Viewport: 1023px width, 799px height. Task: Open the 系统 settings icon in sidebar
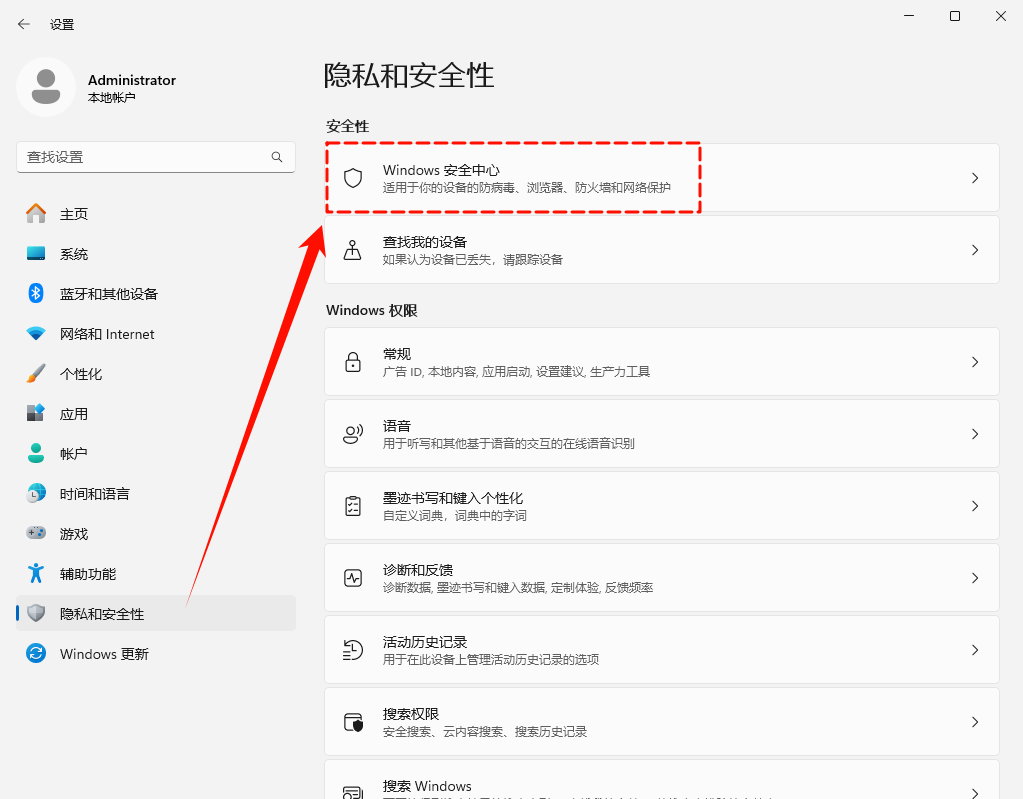(x=34, y=253)
